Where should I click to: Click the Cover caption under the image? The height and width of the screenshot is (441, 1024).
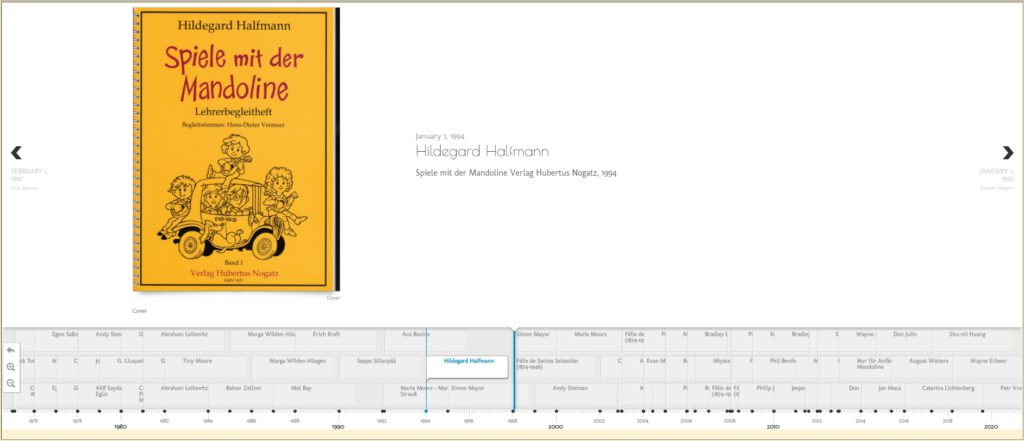[139, 311]
